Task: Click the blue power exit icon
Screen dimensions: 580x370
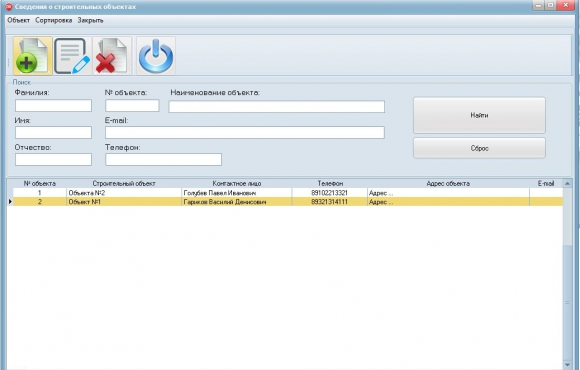Action: tap(156, 56)
